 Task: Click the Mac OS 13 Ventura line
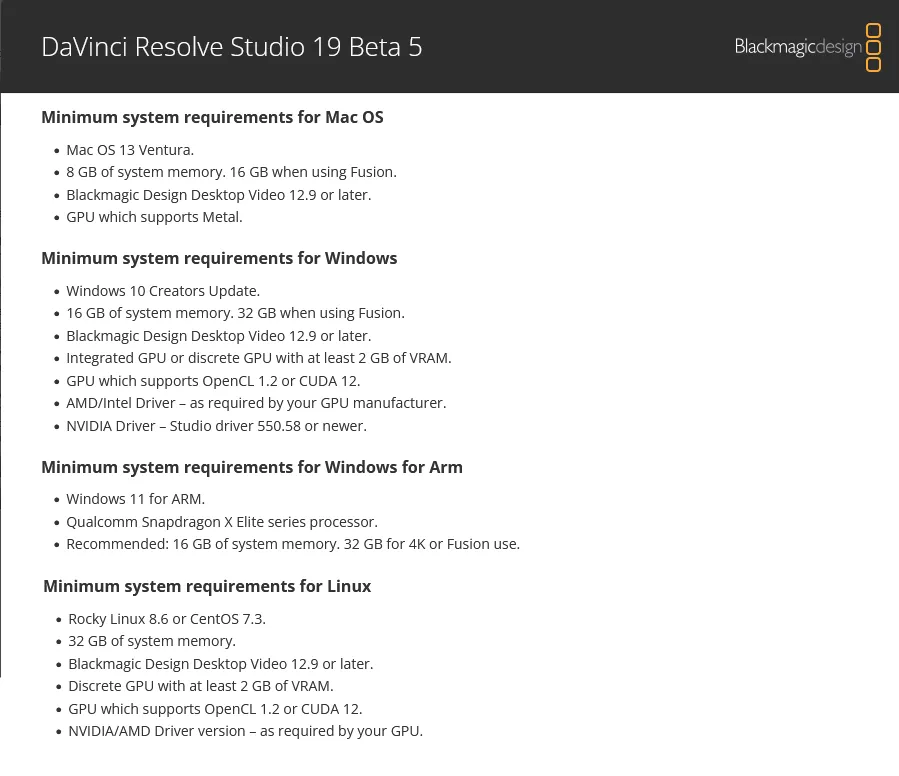coord(130,150)
